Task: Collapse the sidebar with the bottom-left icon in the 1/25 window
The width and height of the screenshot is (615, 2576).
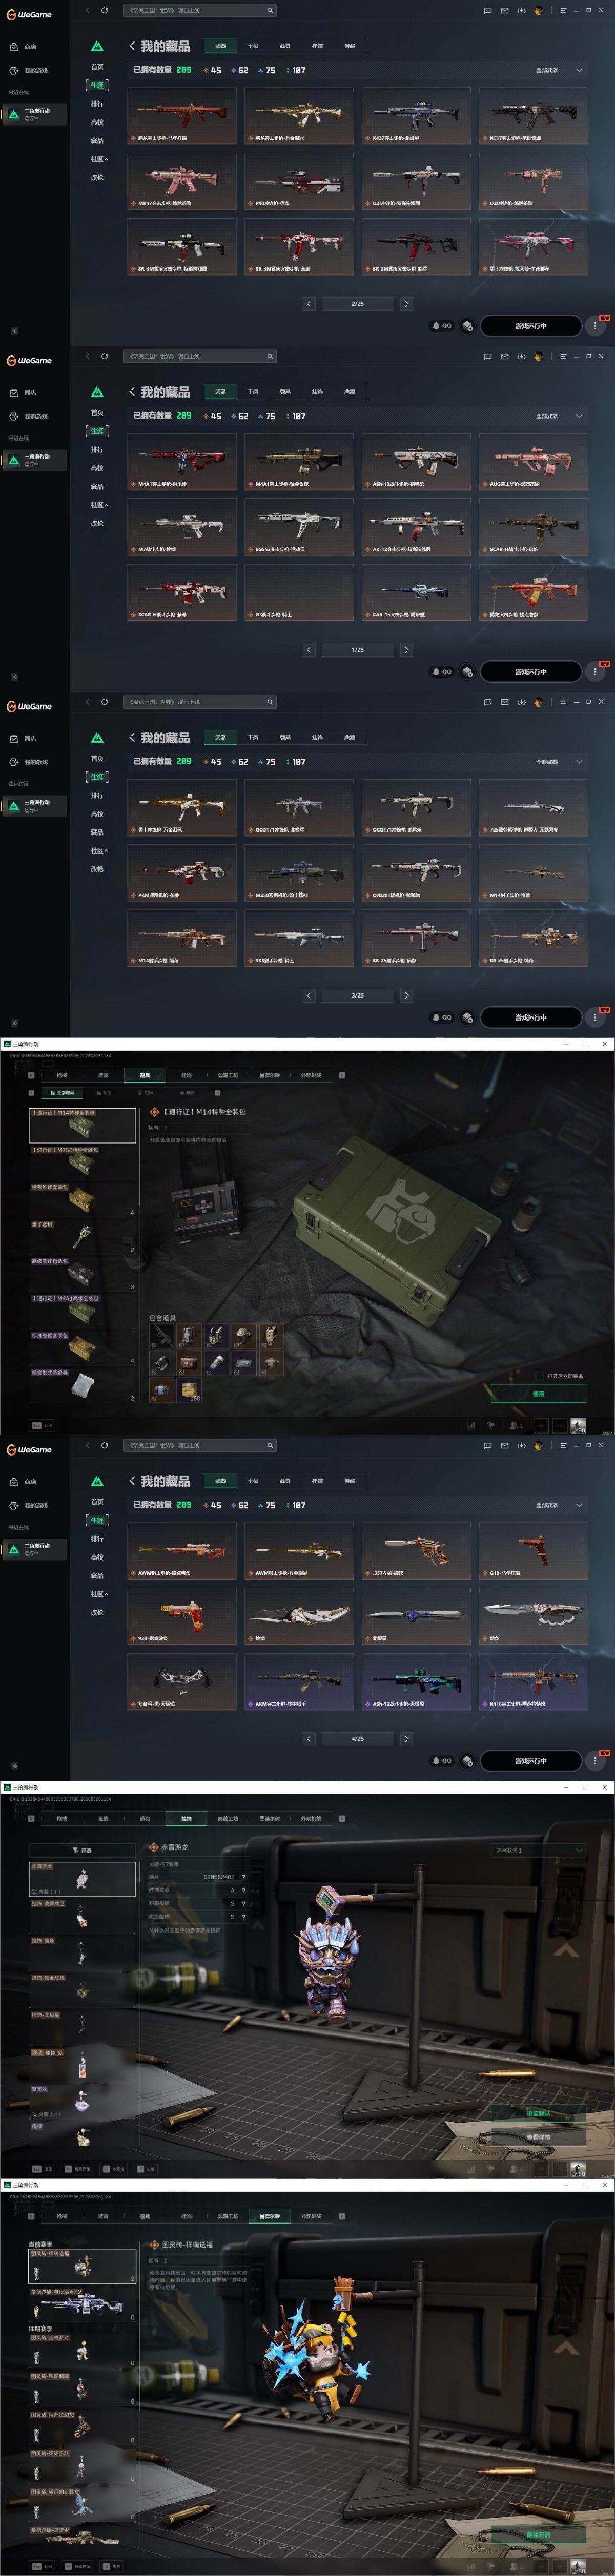Action: pos(14,676)
